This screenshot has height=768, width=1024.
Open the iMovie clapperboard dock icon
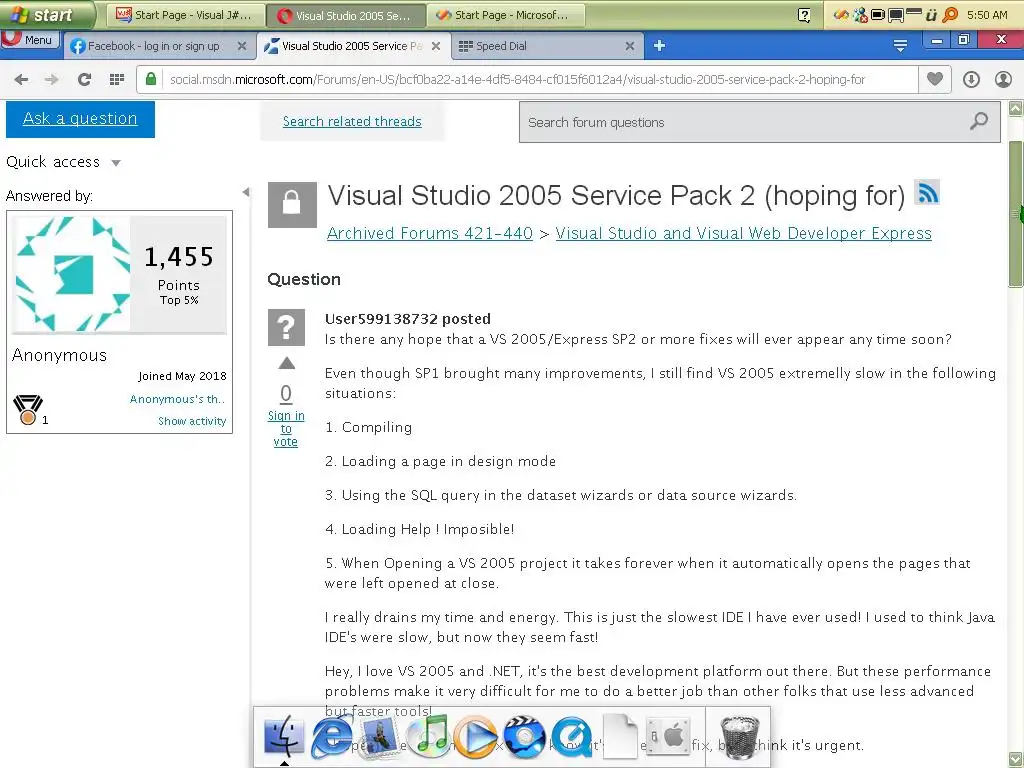(524, 737)
